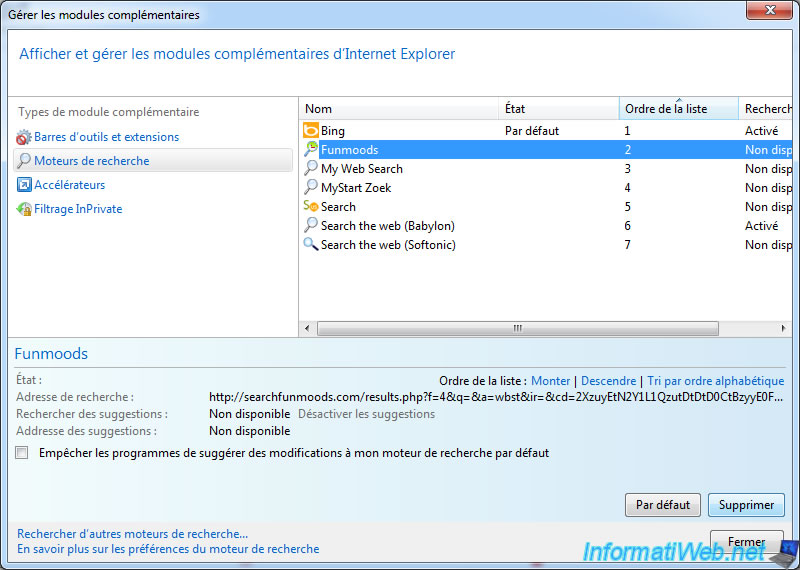Select Moteurs de recherche category
The image size is (800, 570).
click(x=91, y=161)
